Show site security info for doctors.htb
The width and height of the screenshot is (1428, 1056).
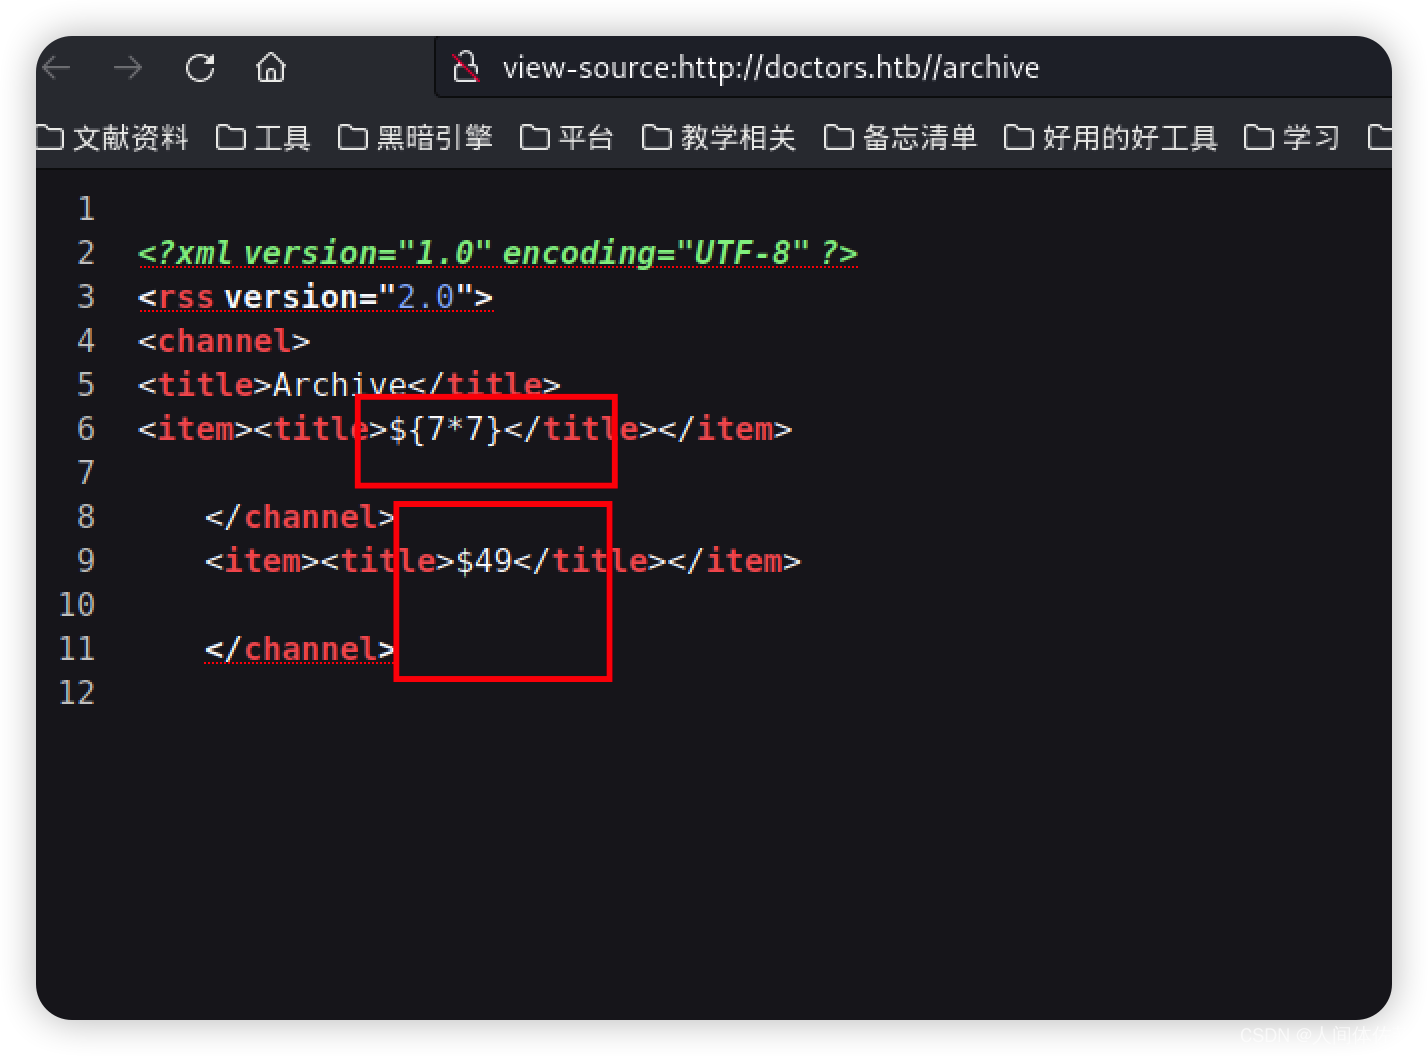click(466, 68)
